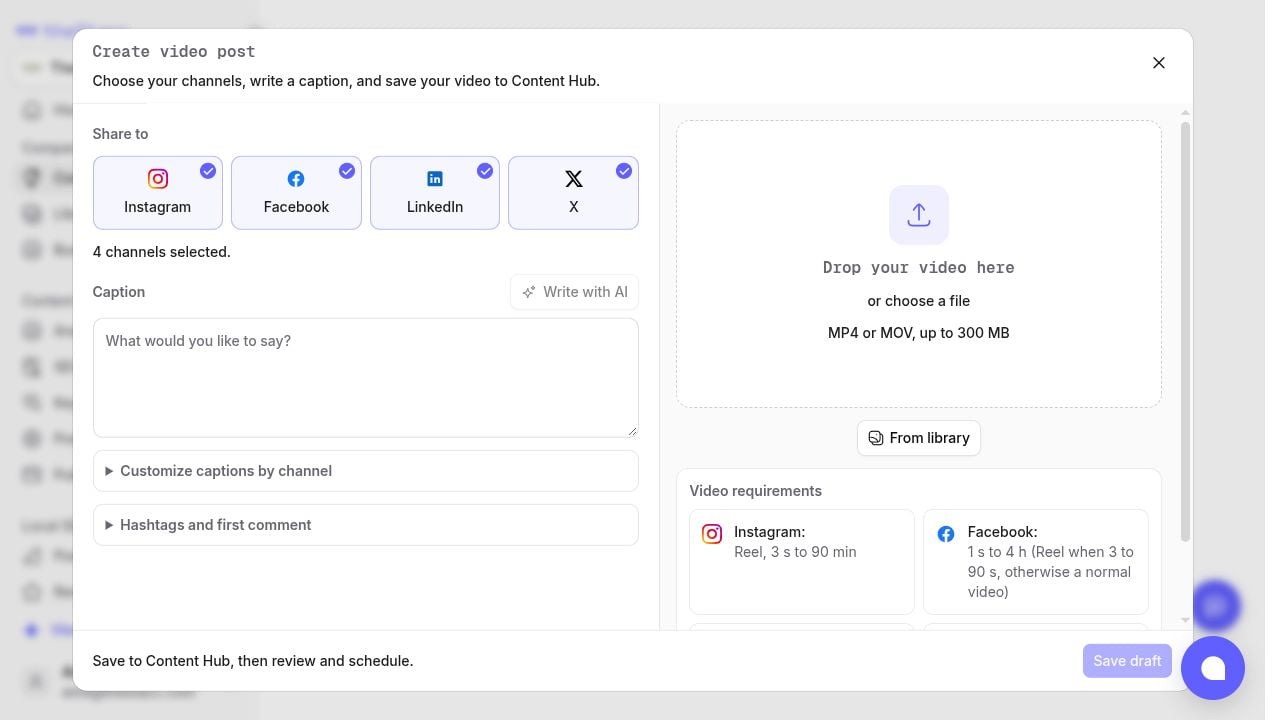
Task: Open the From library button
Action: (x=919, y=438)
